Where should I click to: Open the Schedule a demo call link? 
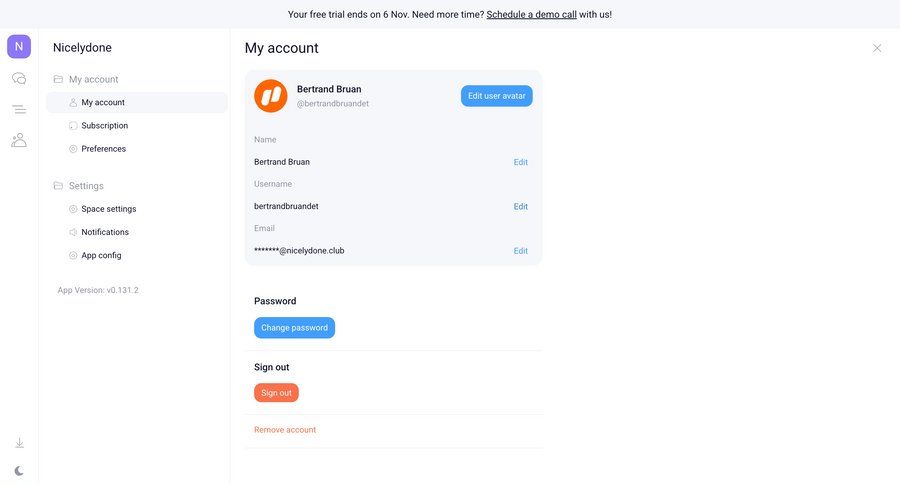(x=531, y=14)
